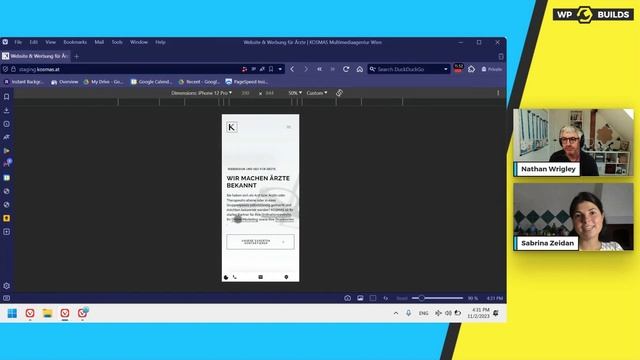This screenshot has width=640, height=360.
Task: Open the Mail menu
Action: point(99,42)
